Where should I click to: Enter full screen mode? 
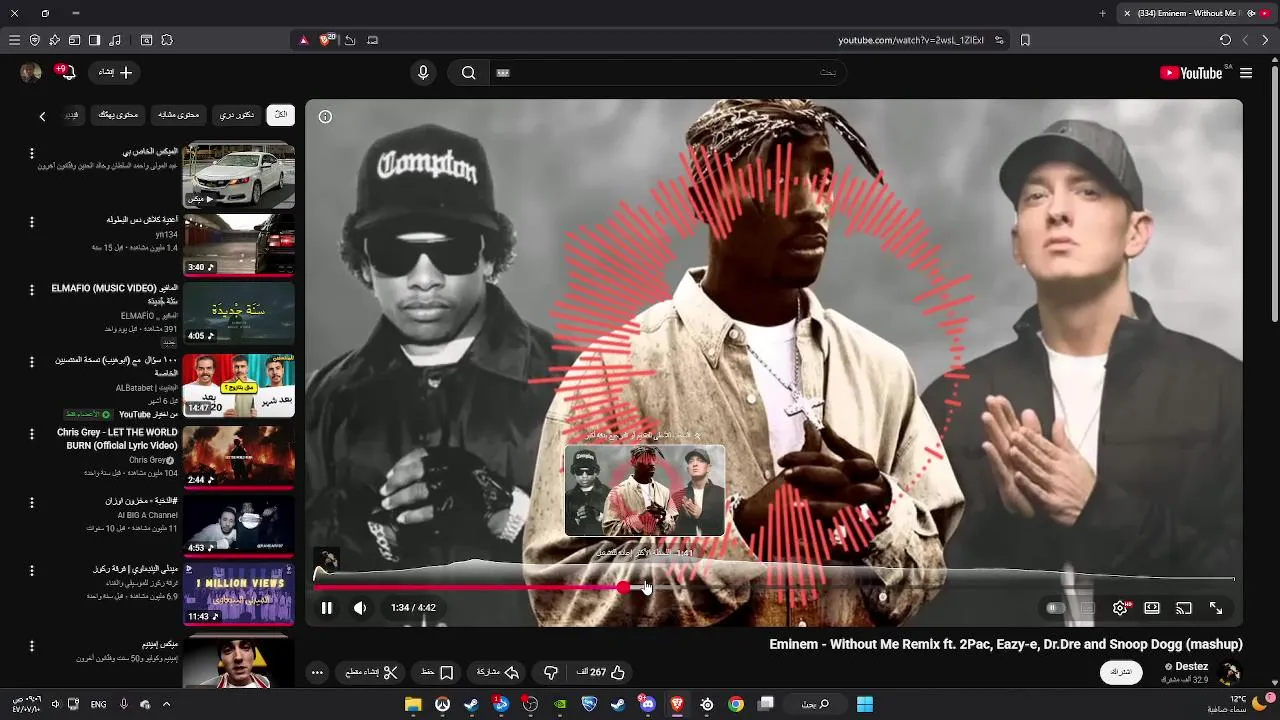pos(1216,608)
